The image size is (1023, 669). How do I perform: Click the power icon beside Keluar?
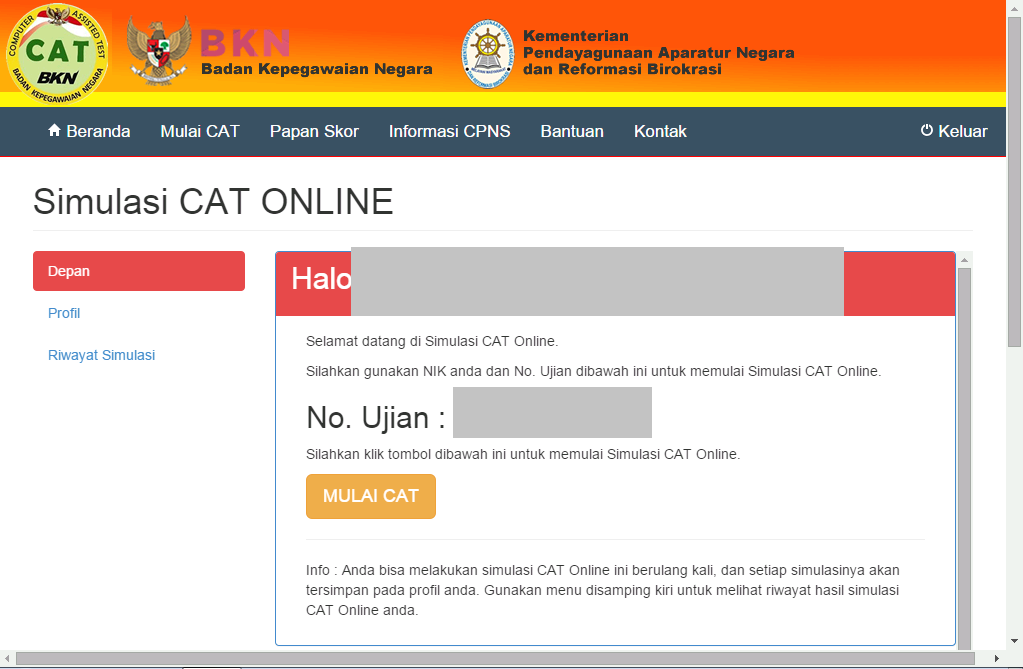tap(926, 131)
